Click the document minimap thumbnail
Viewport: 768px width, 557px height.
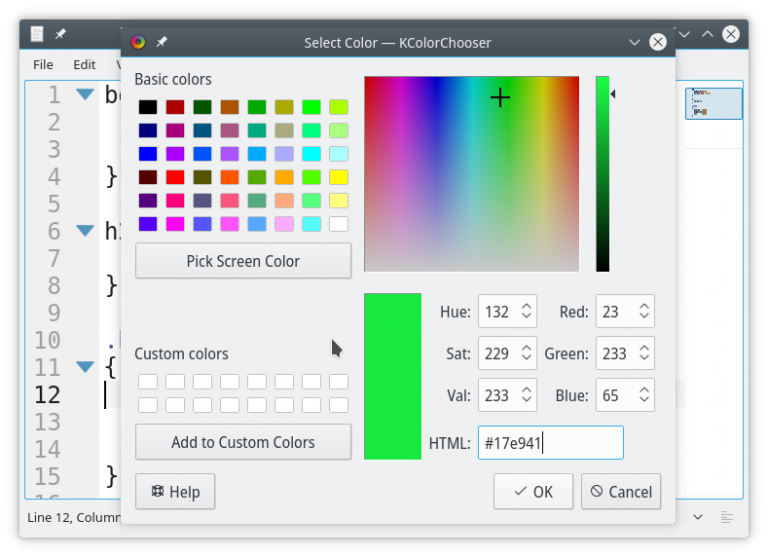tap(713, 103)
